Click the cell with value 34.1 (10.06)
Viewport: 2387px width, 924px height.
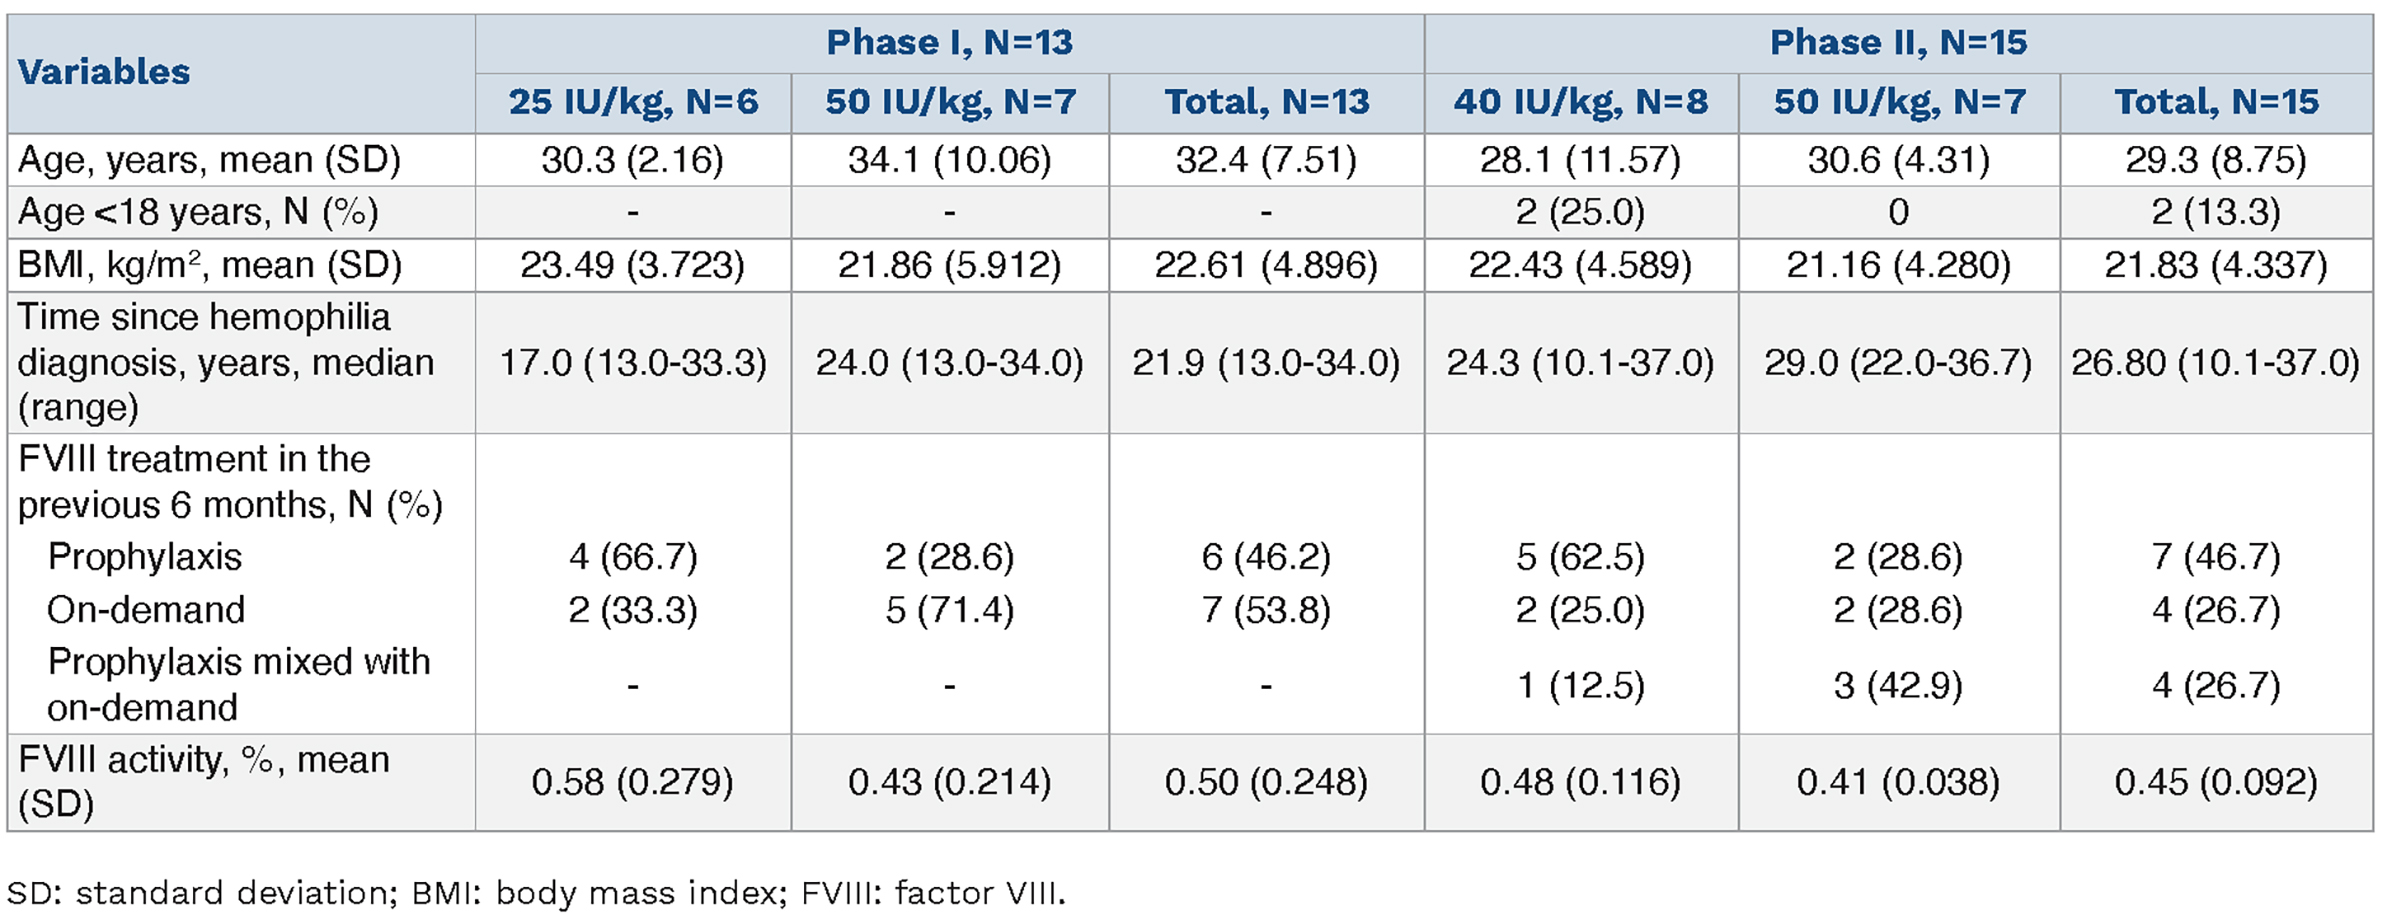click(x=949, y=160)
